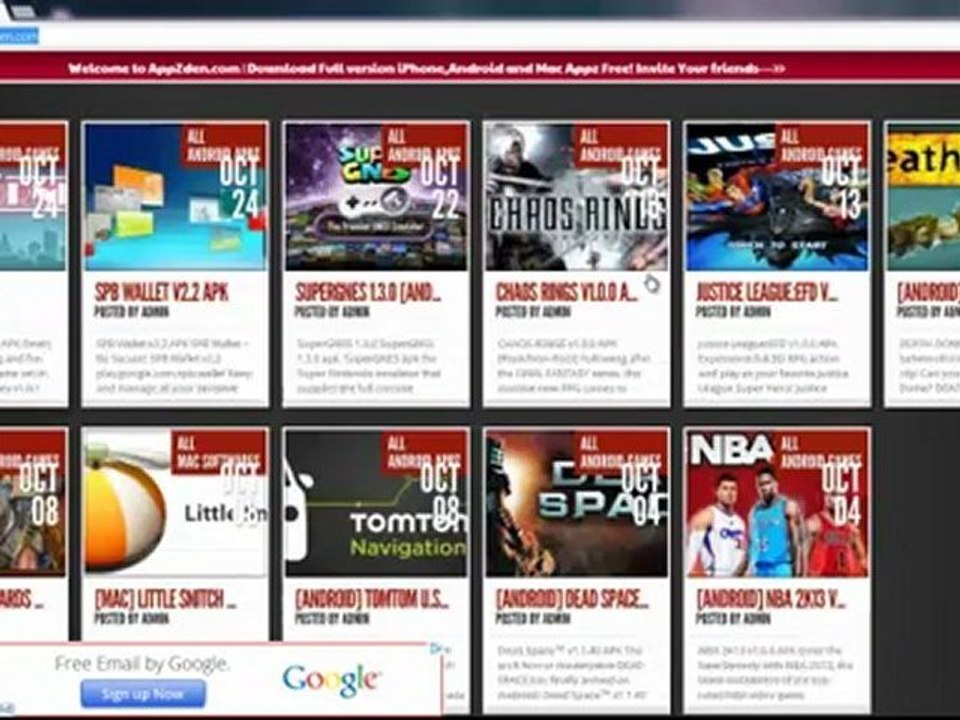Click the All Android Games tag on NBA 2K13 card

[x=822, y=451]
